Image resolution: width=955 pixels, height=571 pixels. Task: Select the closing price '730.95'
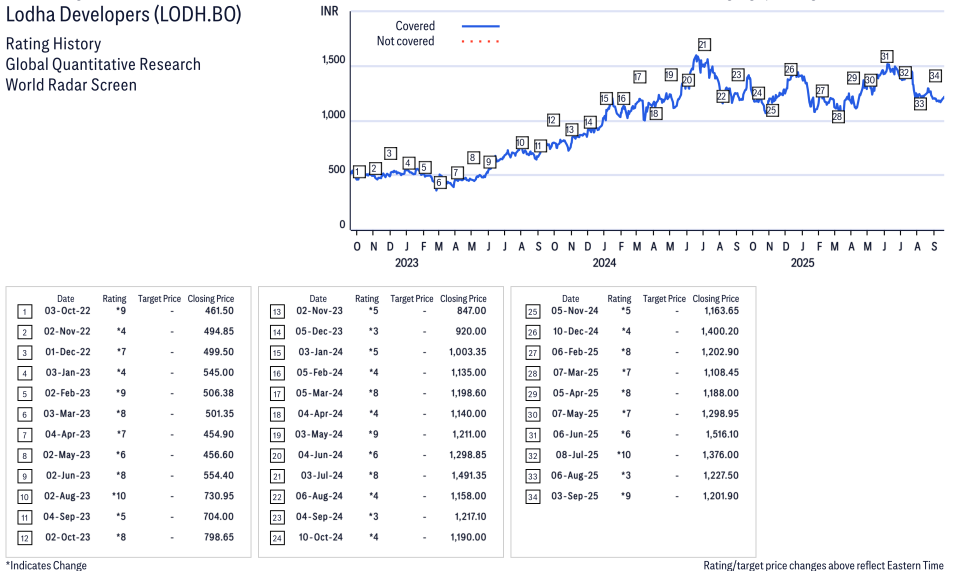point(219,496)
